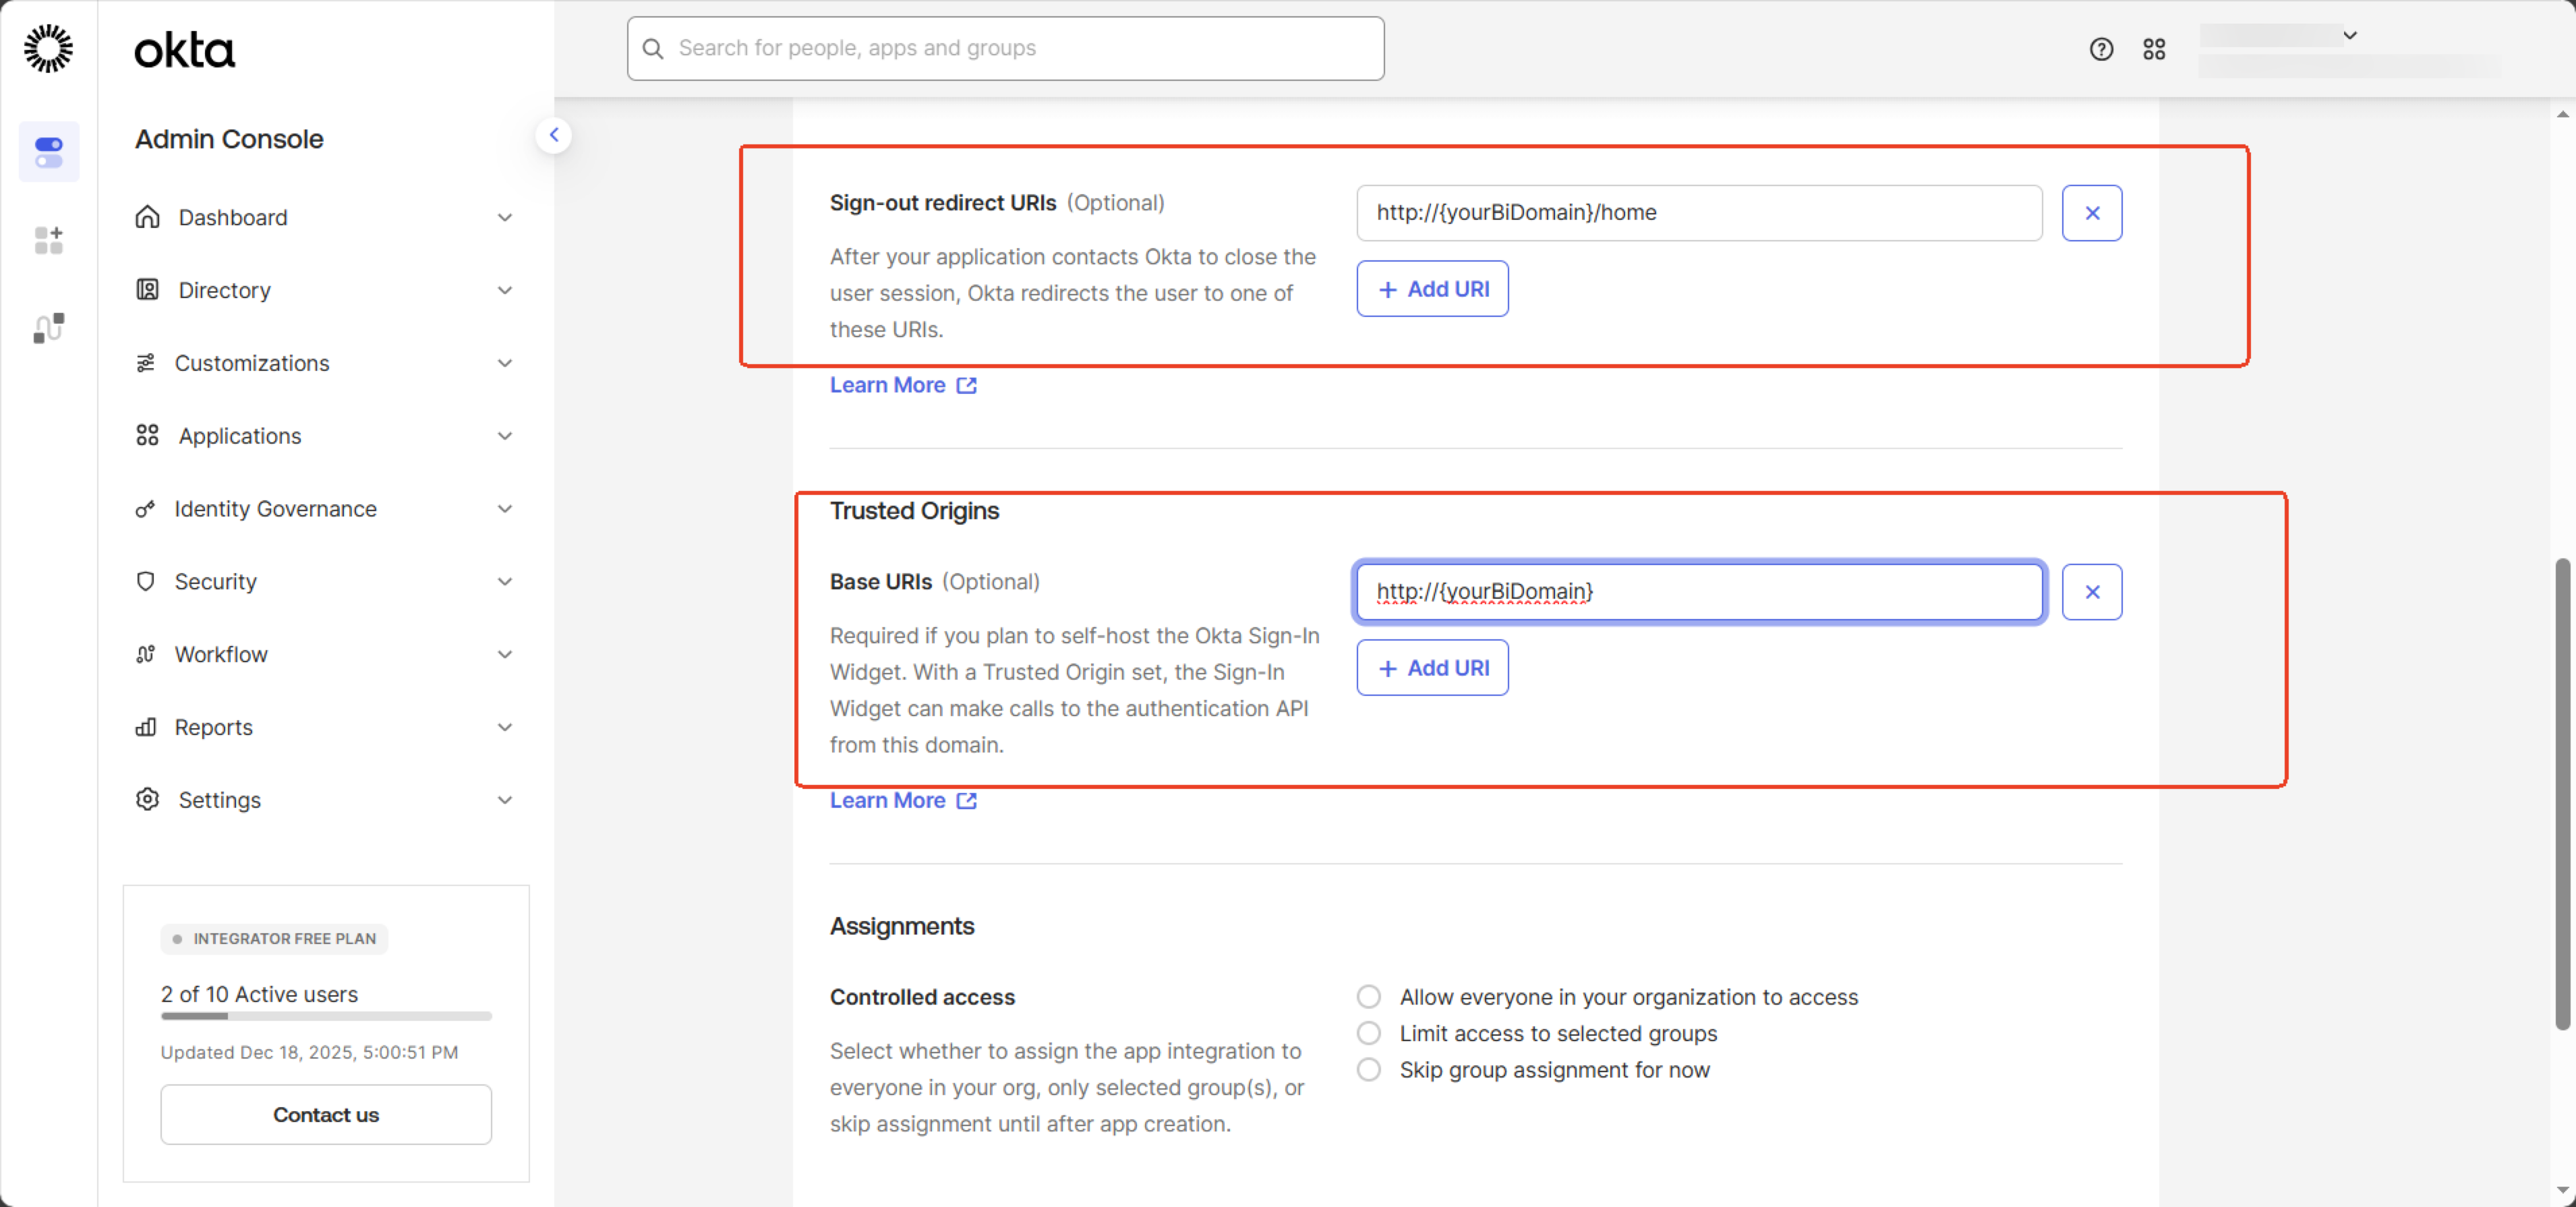Open the apps grid icon in header
The height and width of the screenshot is (1207, 2576).
click(2154, 49)
